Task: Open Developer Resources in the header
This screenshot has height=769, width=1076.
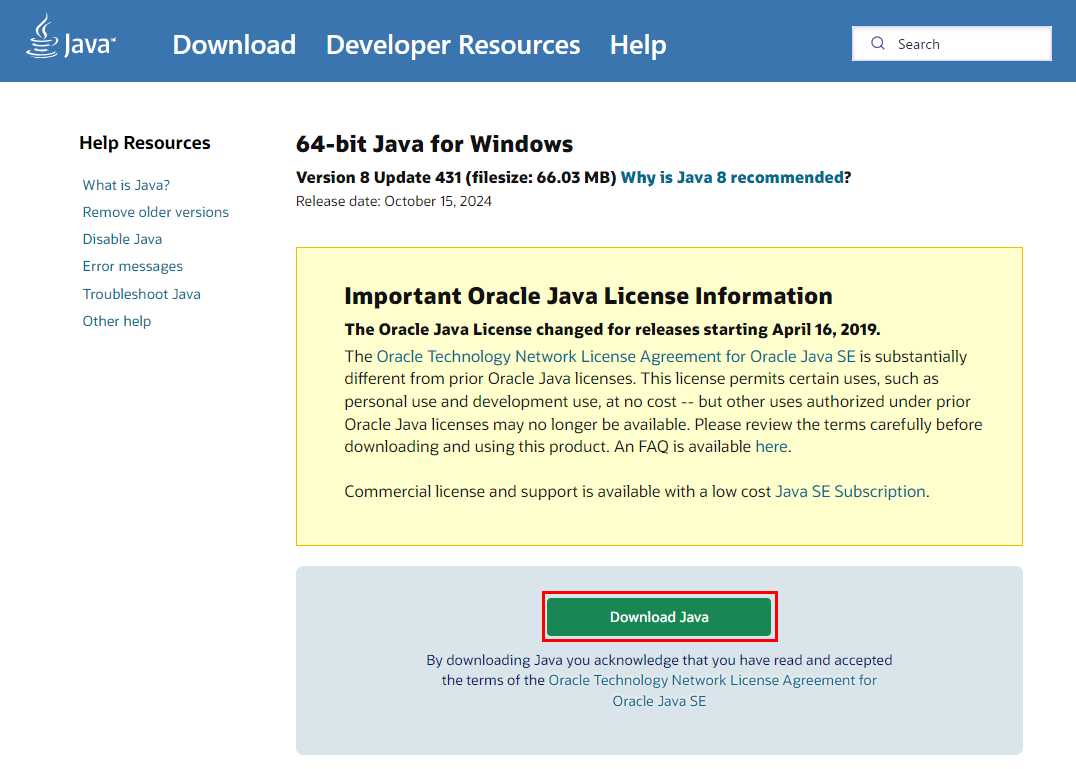Action: [452, 45]
